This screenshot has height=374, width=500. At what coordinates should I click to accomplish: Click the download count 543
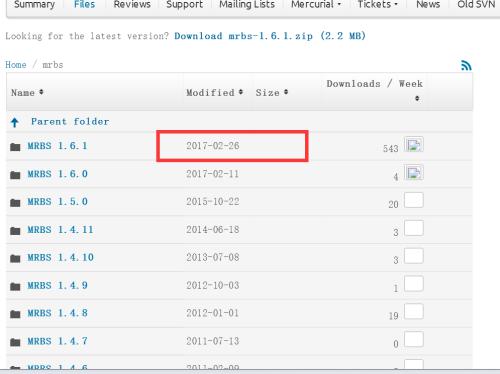click(391, 149)
